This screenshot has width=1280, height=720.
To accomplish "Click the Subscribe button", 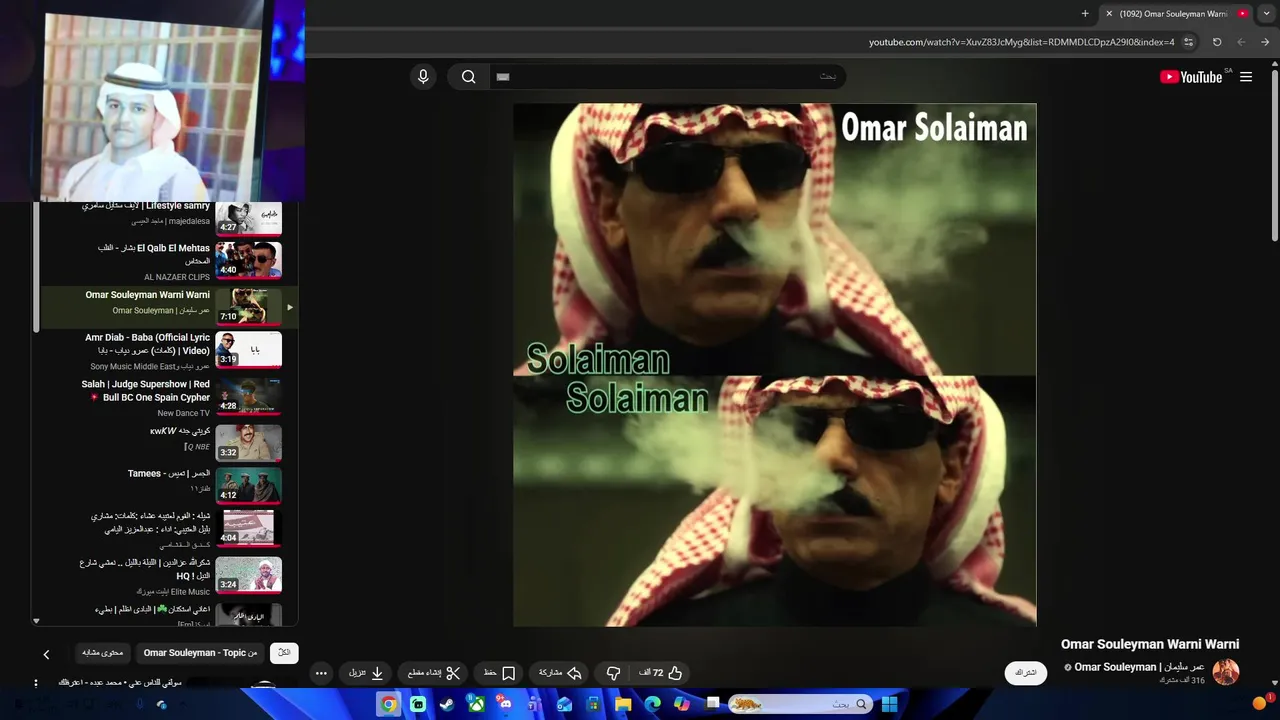I will coord(1026,673).
